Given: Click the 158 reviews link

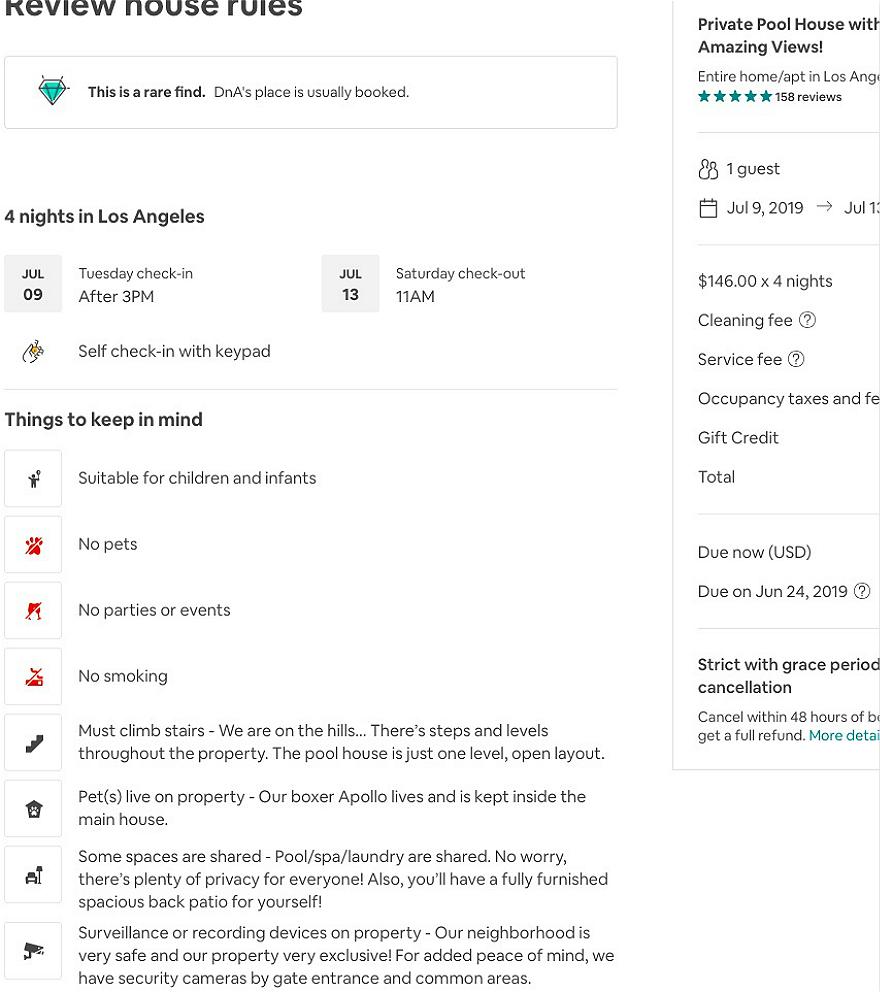Looking at the screenshot, I should pos(808,97).
